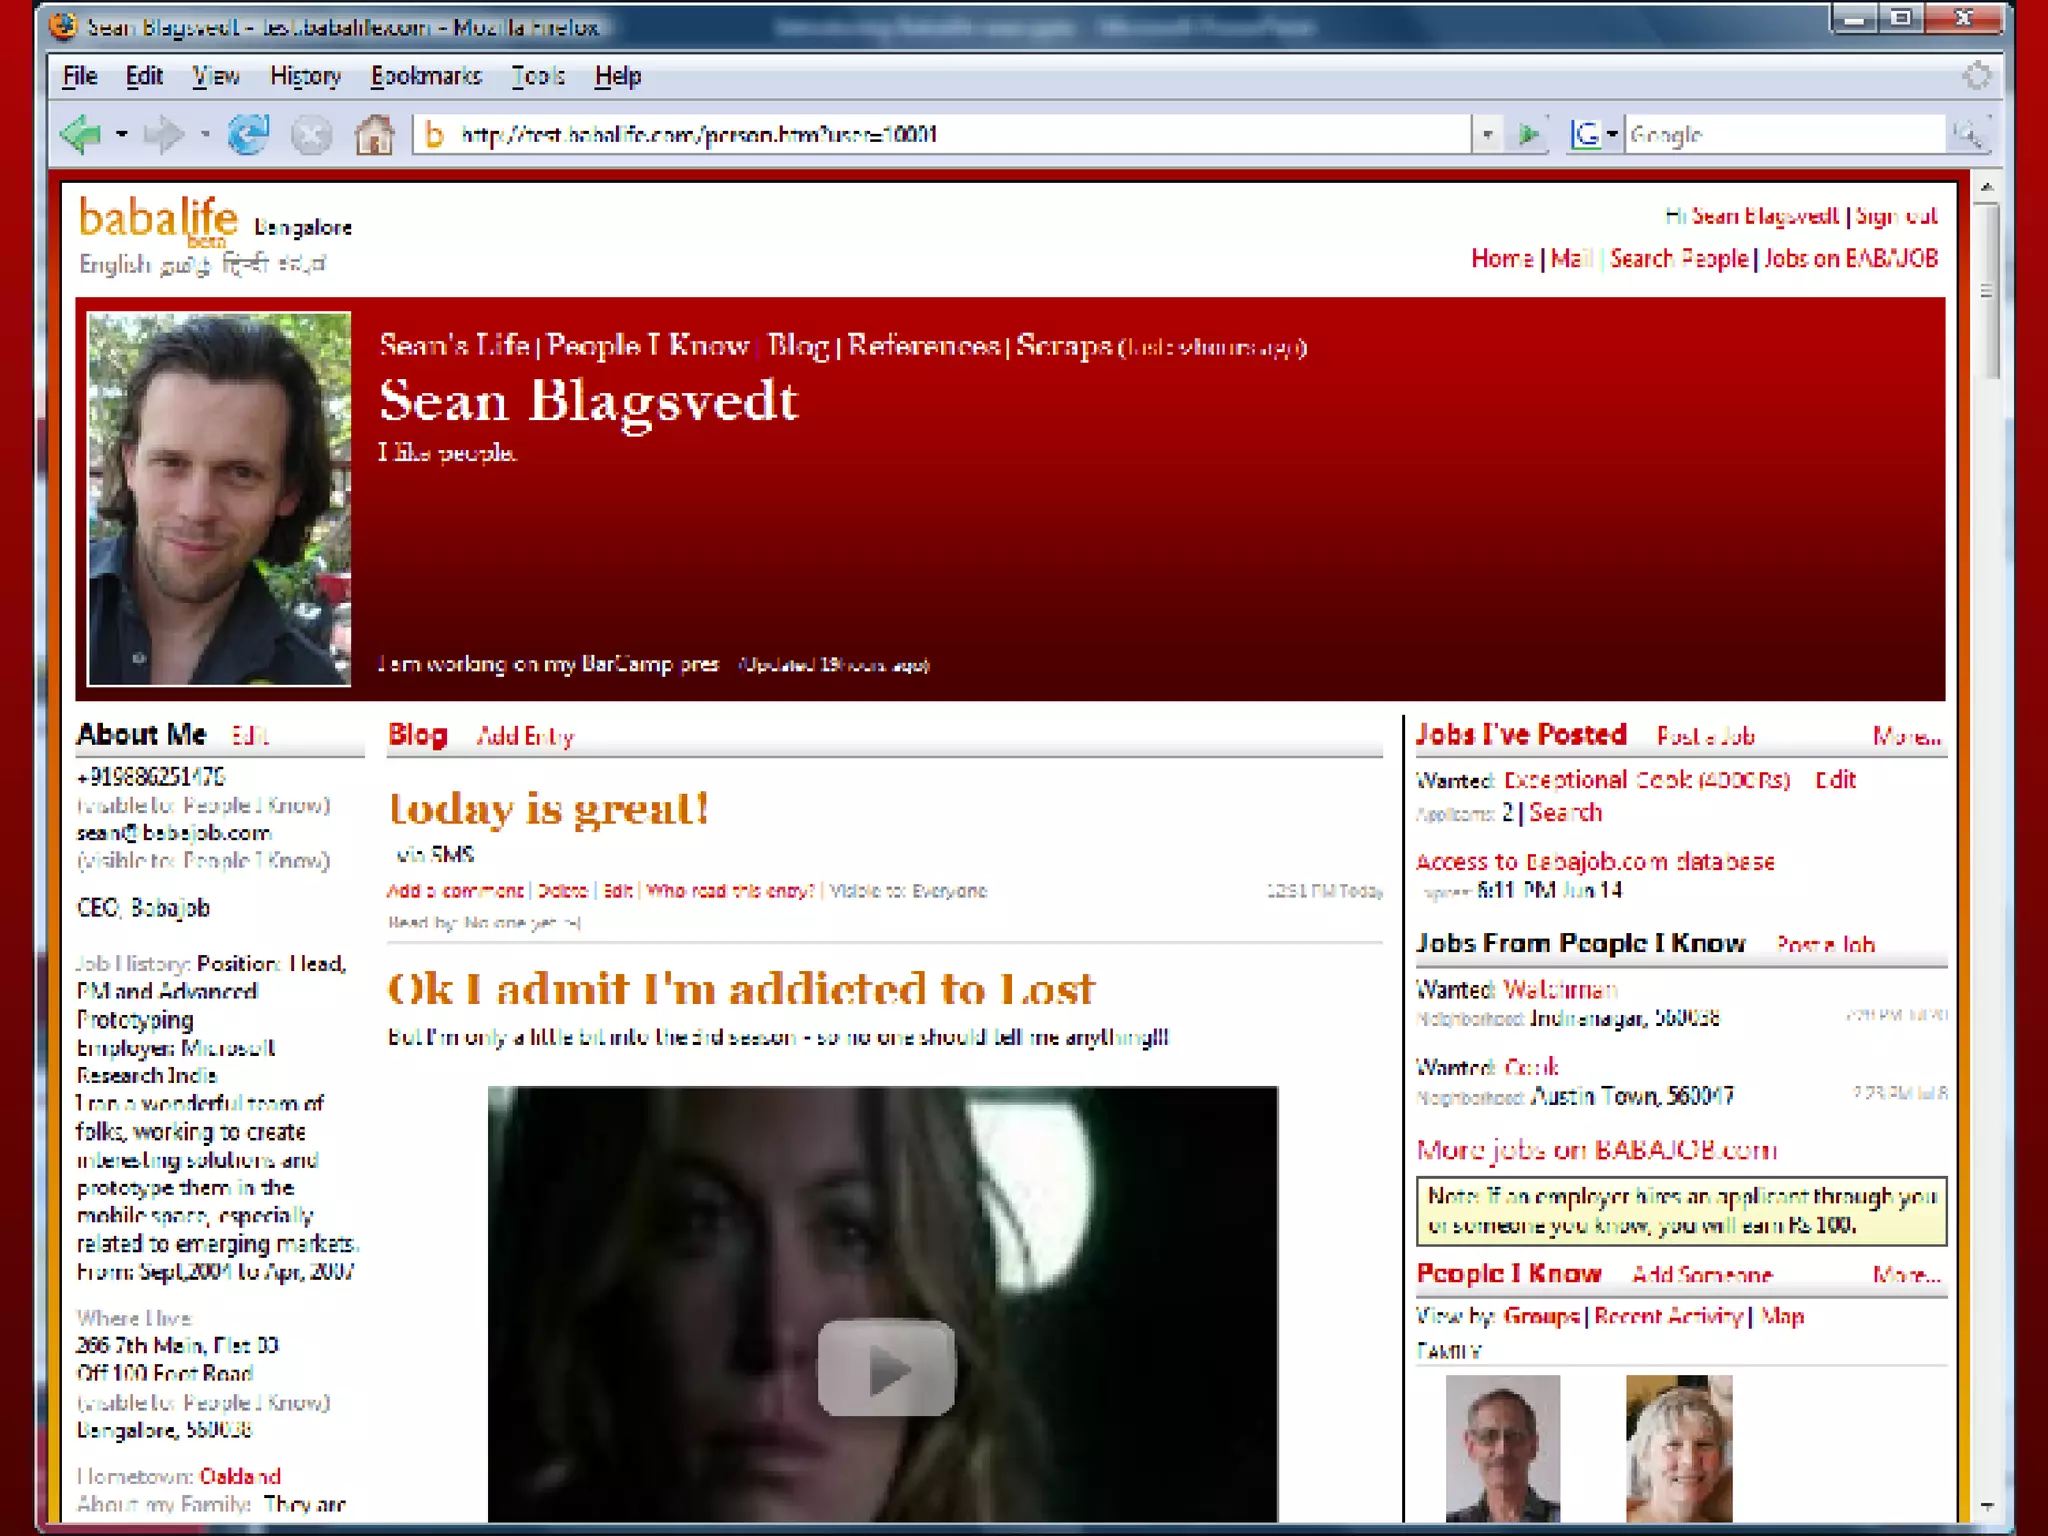2048x1536 pixels.
Task: Open the People I Know profile tab
Action: click(647, 346)
